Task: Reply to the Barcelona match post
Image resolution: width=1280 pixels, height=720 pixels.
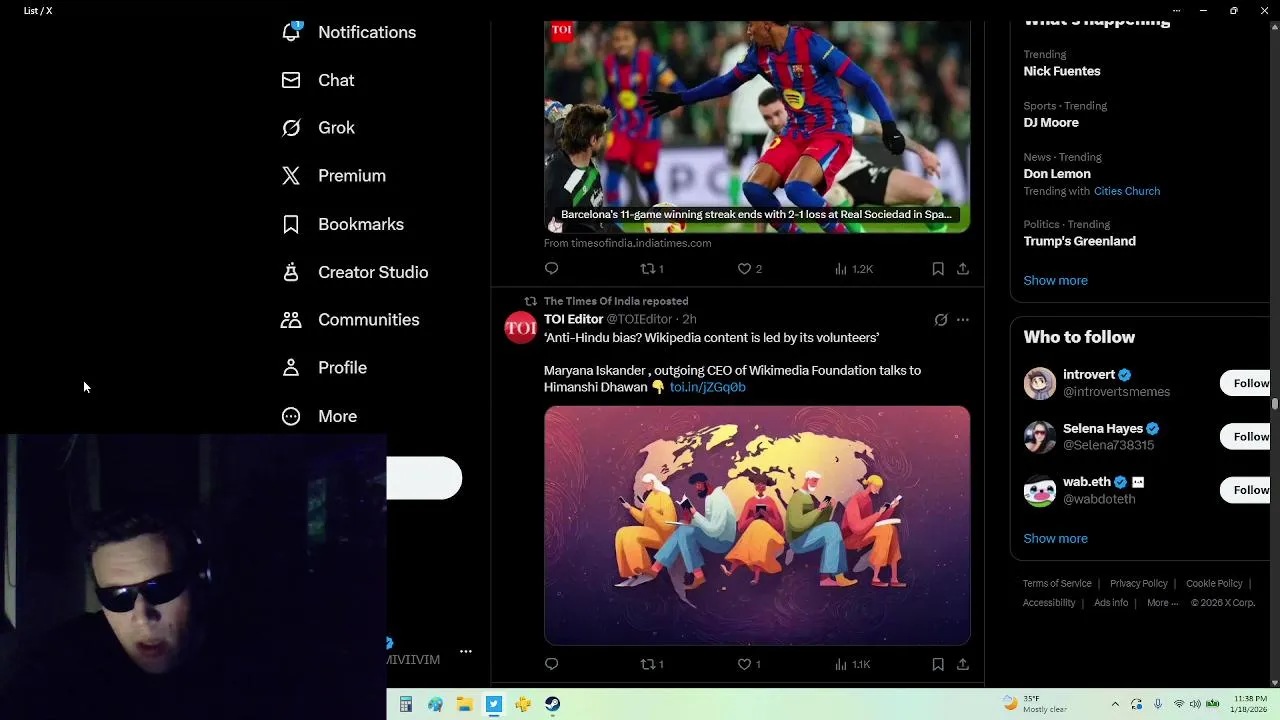Action: 552,268
